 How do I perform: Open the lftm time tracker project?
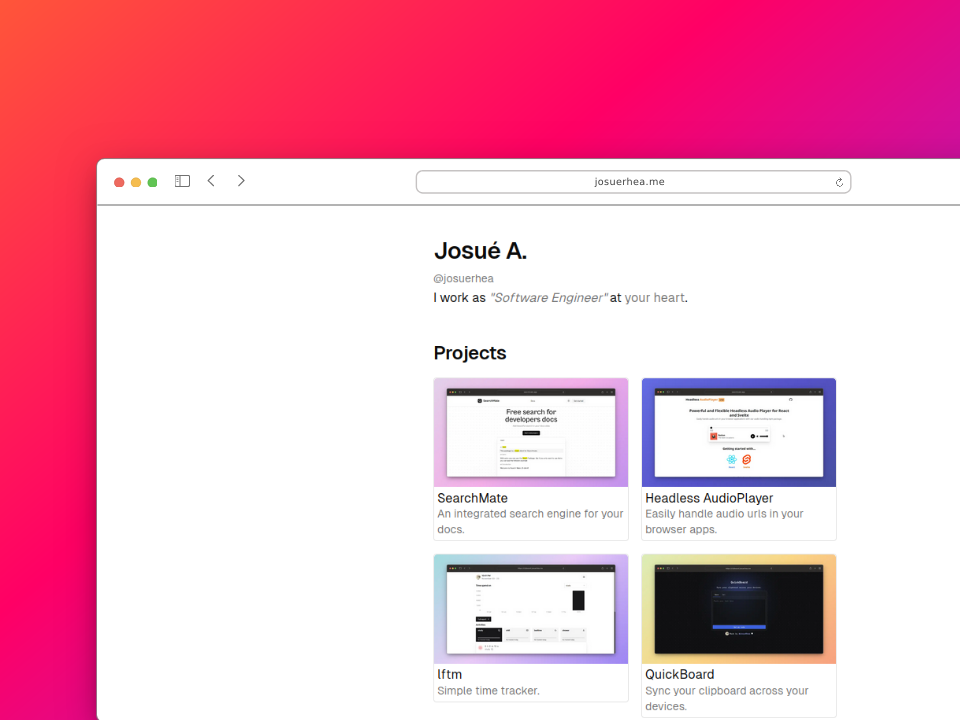point(531,608)
